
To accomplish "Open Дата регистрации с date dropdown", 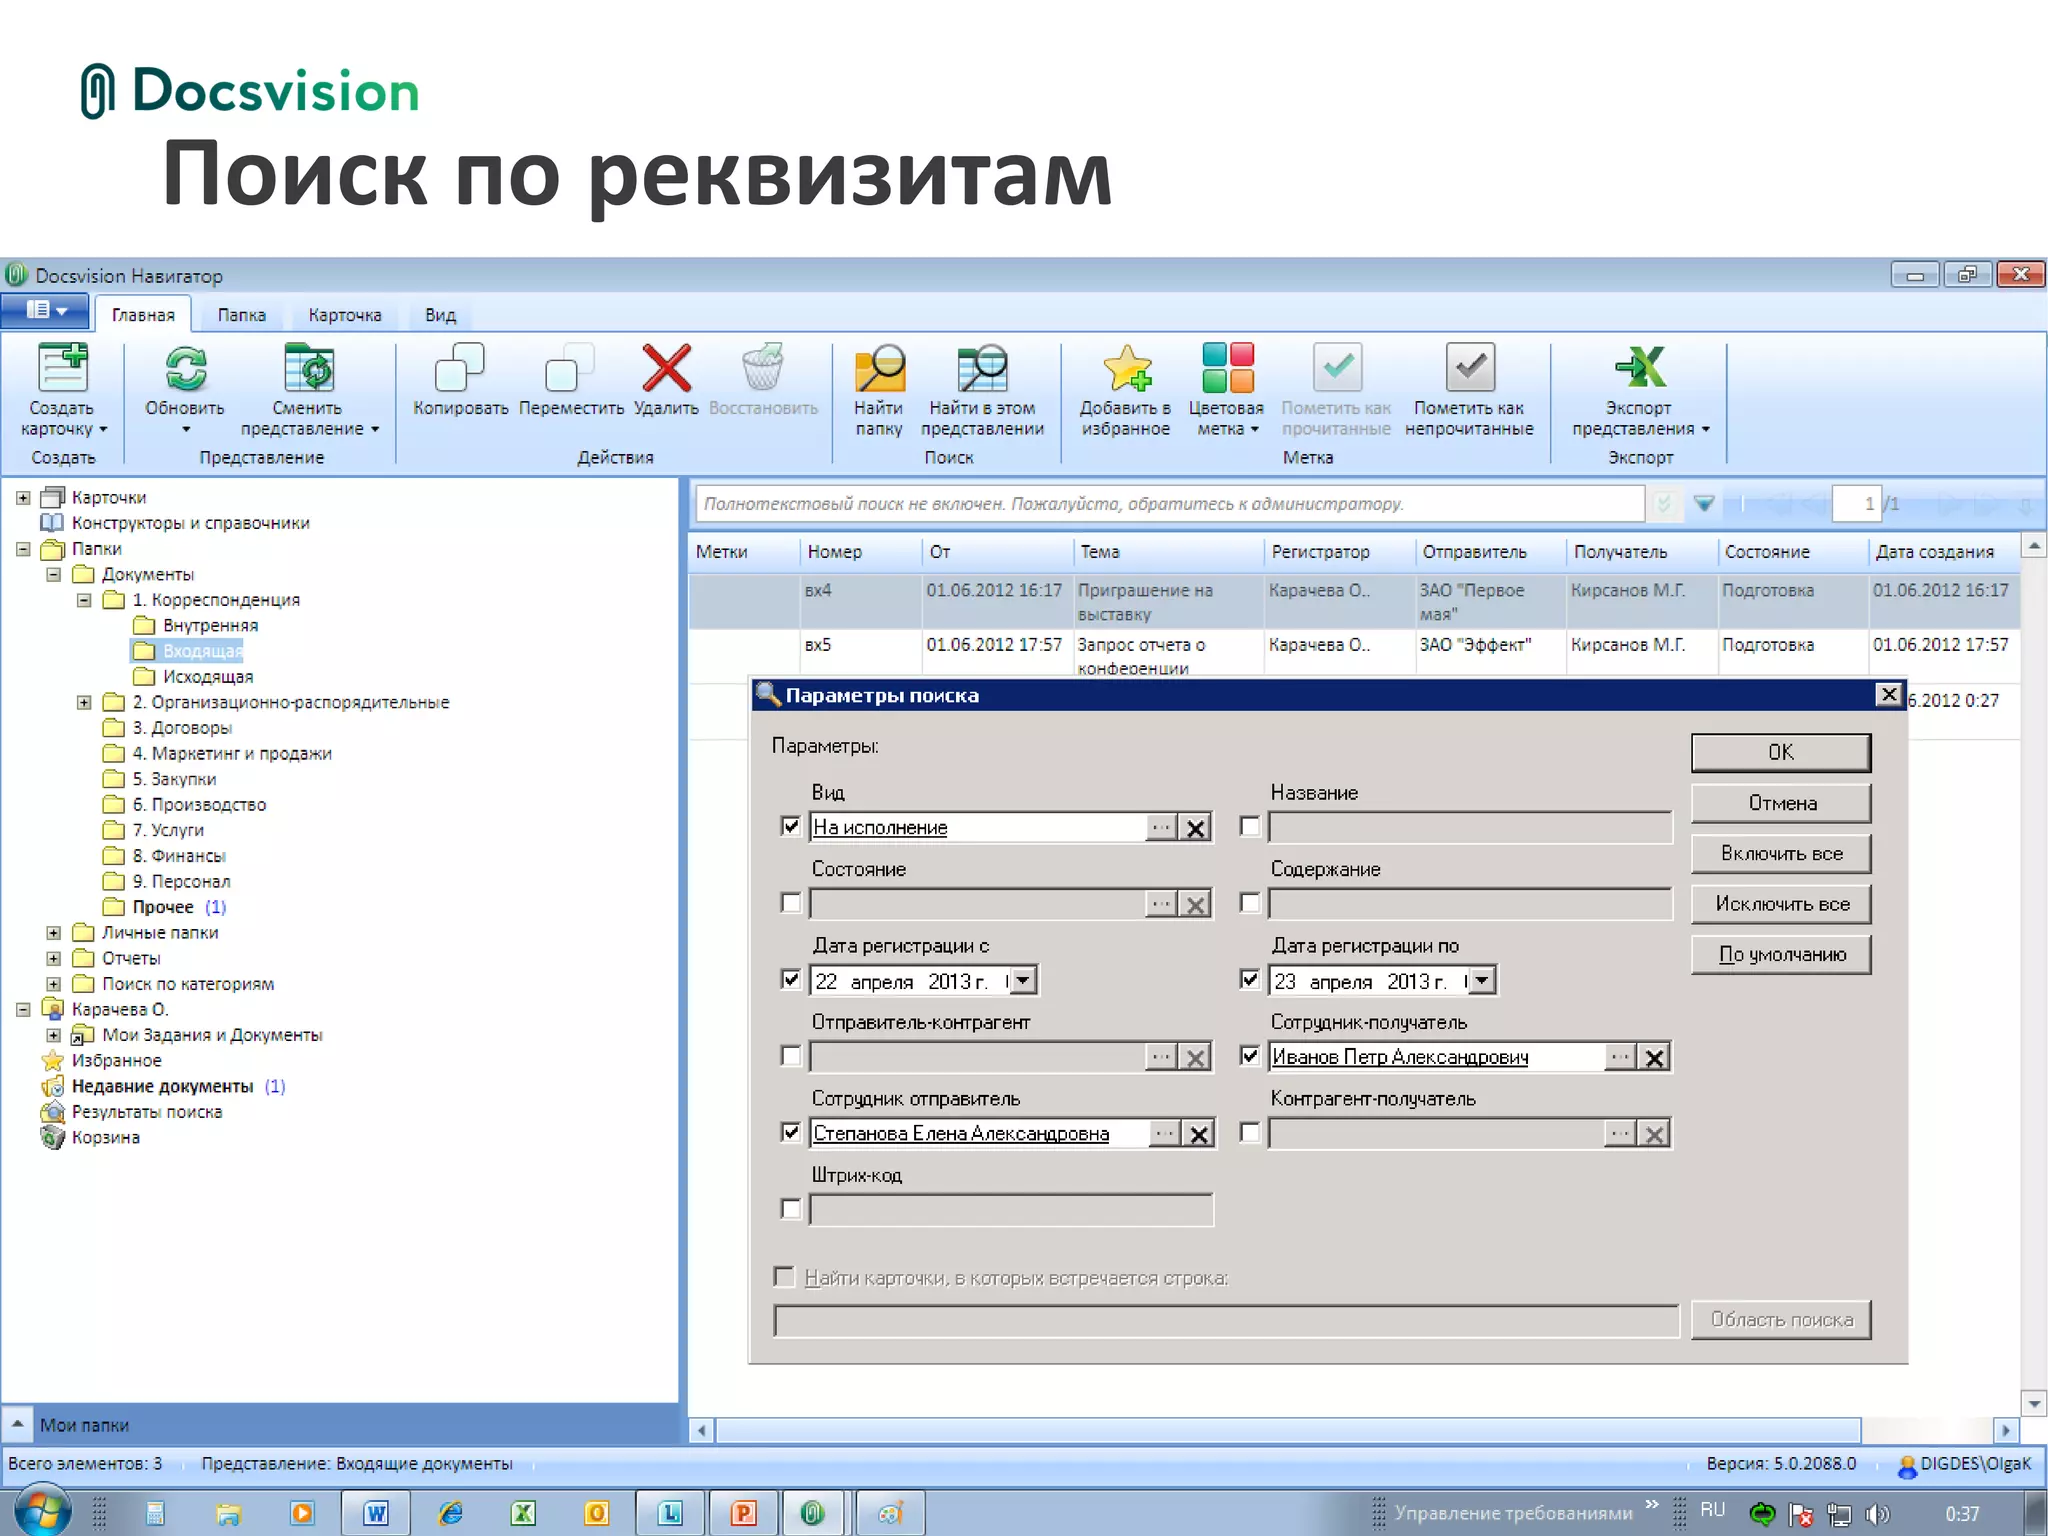I will pyautogui.click(x=1022, y=980).
